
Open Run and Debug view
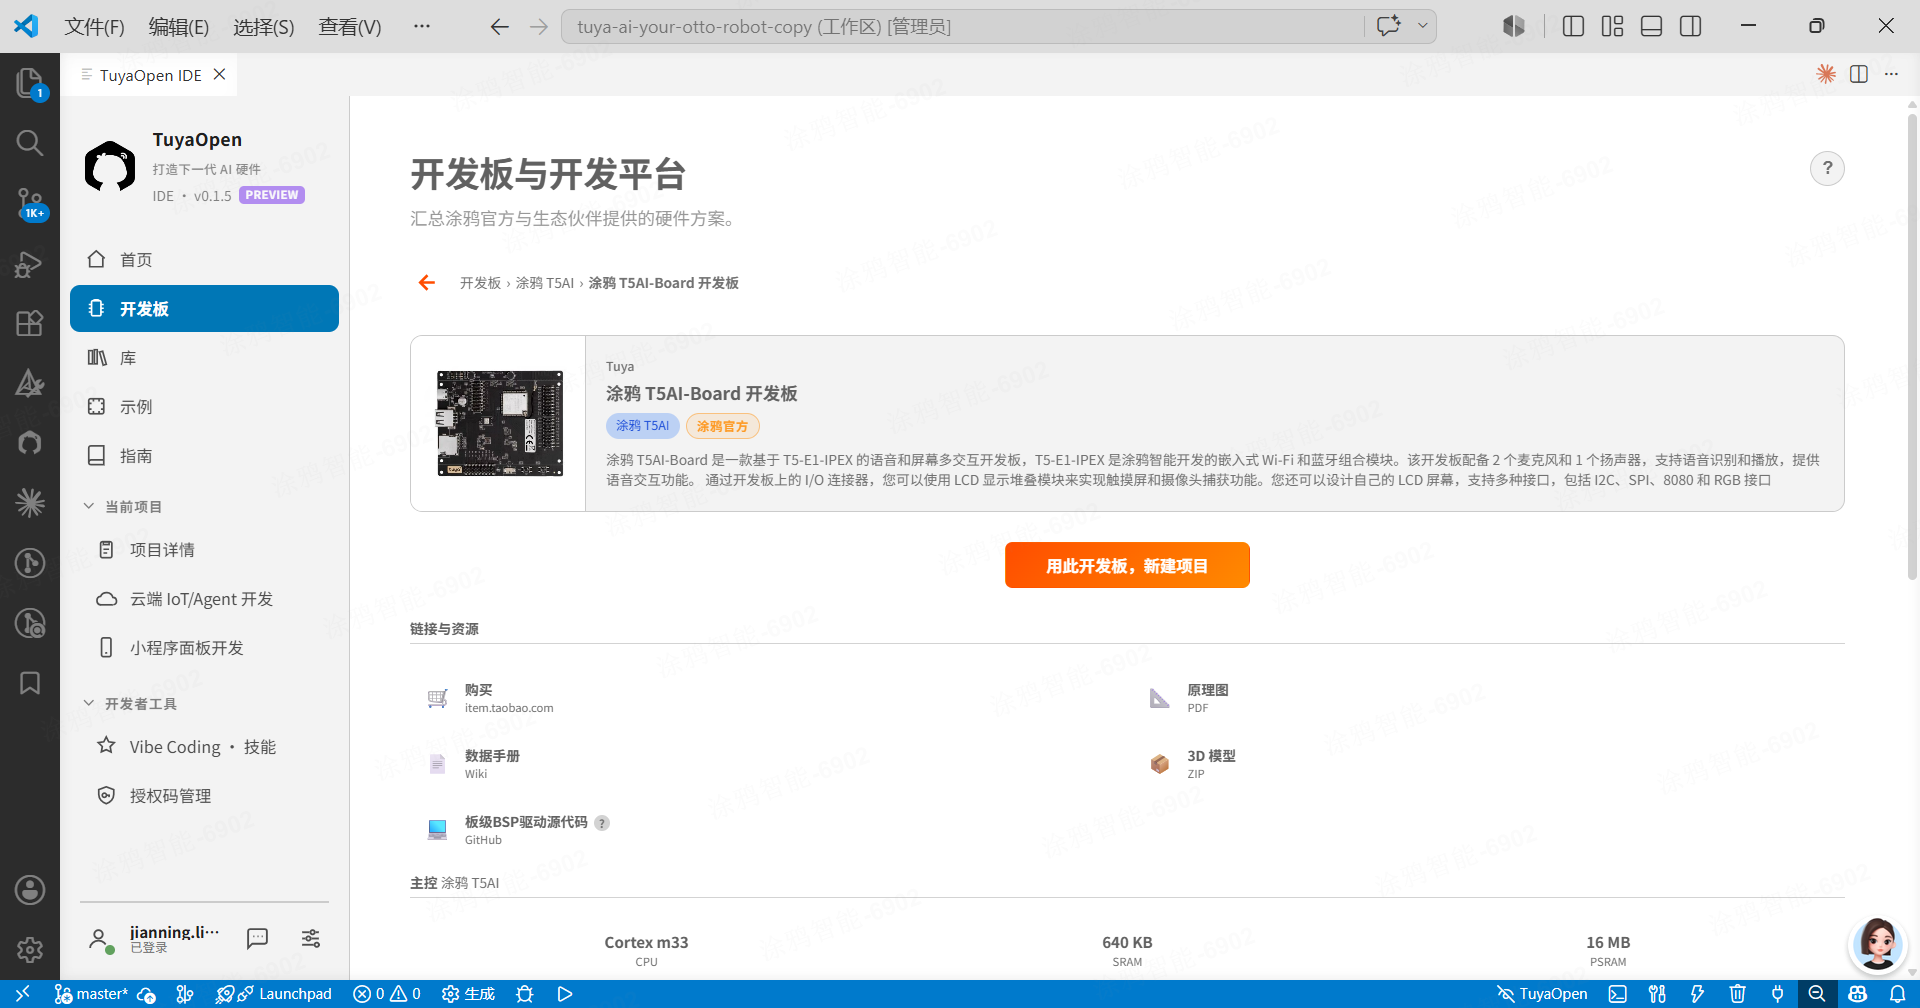tap(30, 264)
